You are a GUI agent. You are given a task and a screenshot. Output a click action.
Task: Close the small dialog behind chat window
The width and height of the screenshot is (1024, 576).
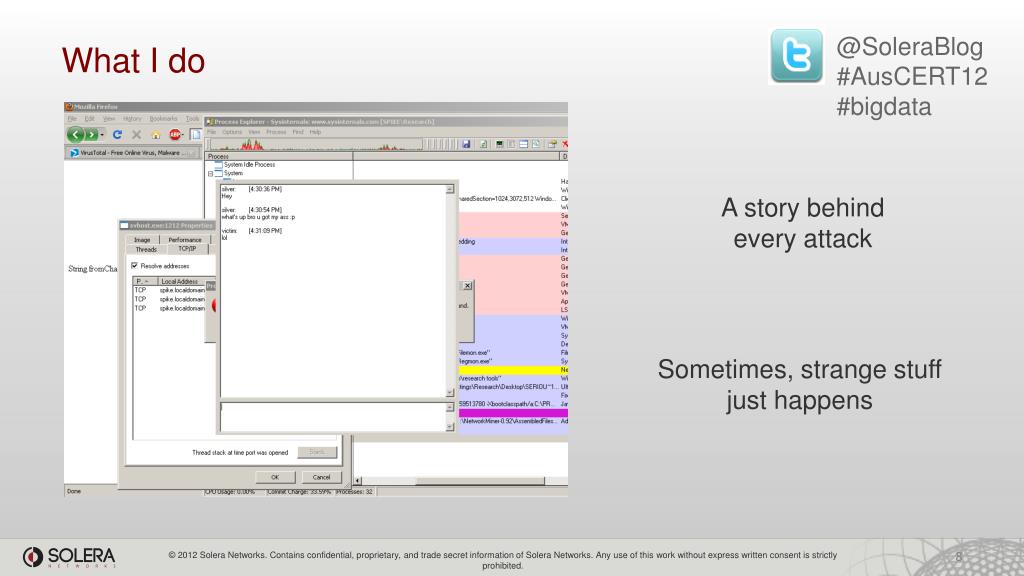[x=468, y=286]
